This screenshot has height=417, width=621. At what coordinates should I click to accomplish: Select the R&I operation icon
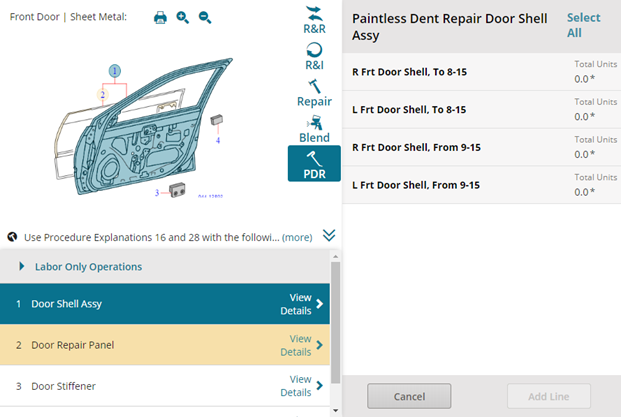pos(314,56)
